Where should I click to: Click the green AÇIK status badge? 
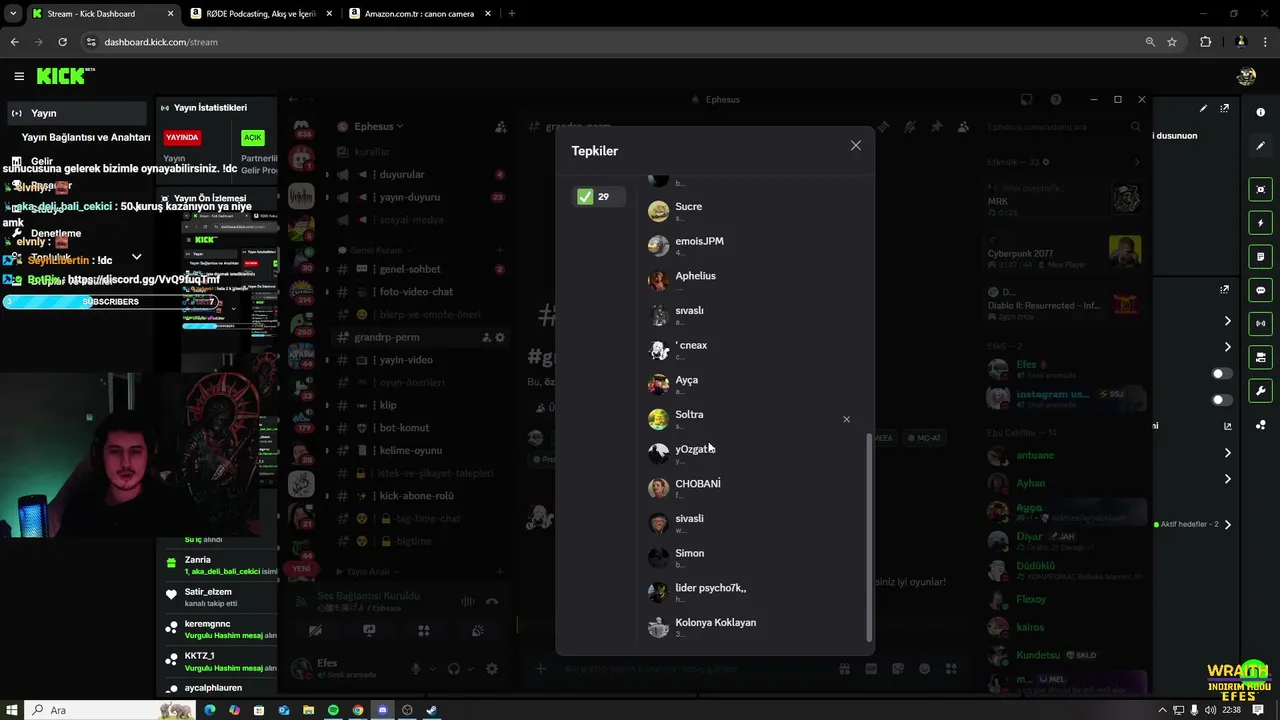252,137
